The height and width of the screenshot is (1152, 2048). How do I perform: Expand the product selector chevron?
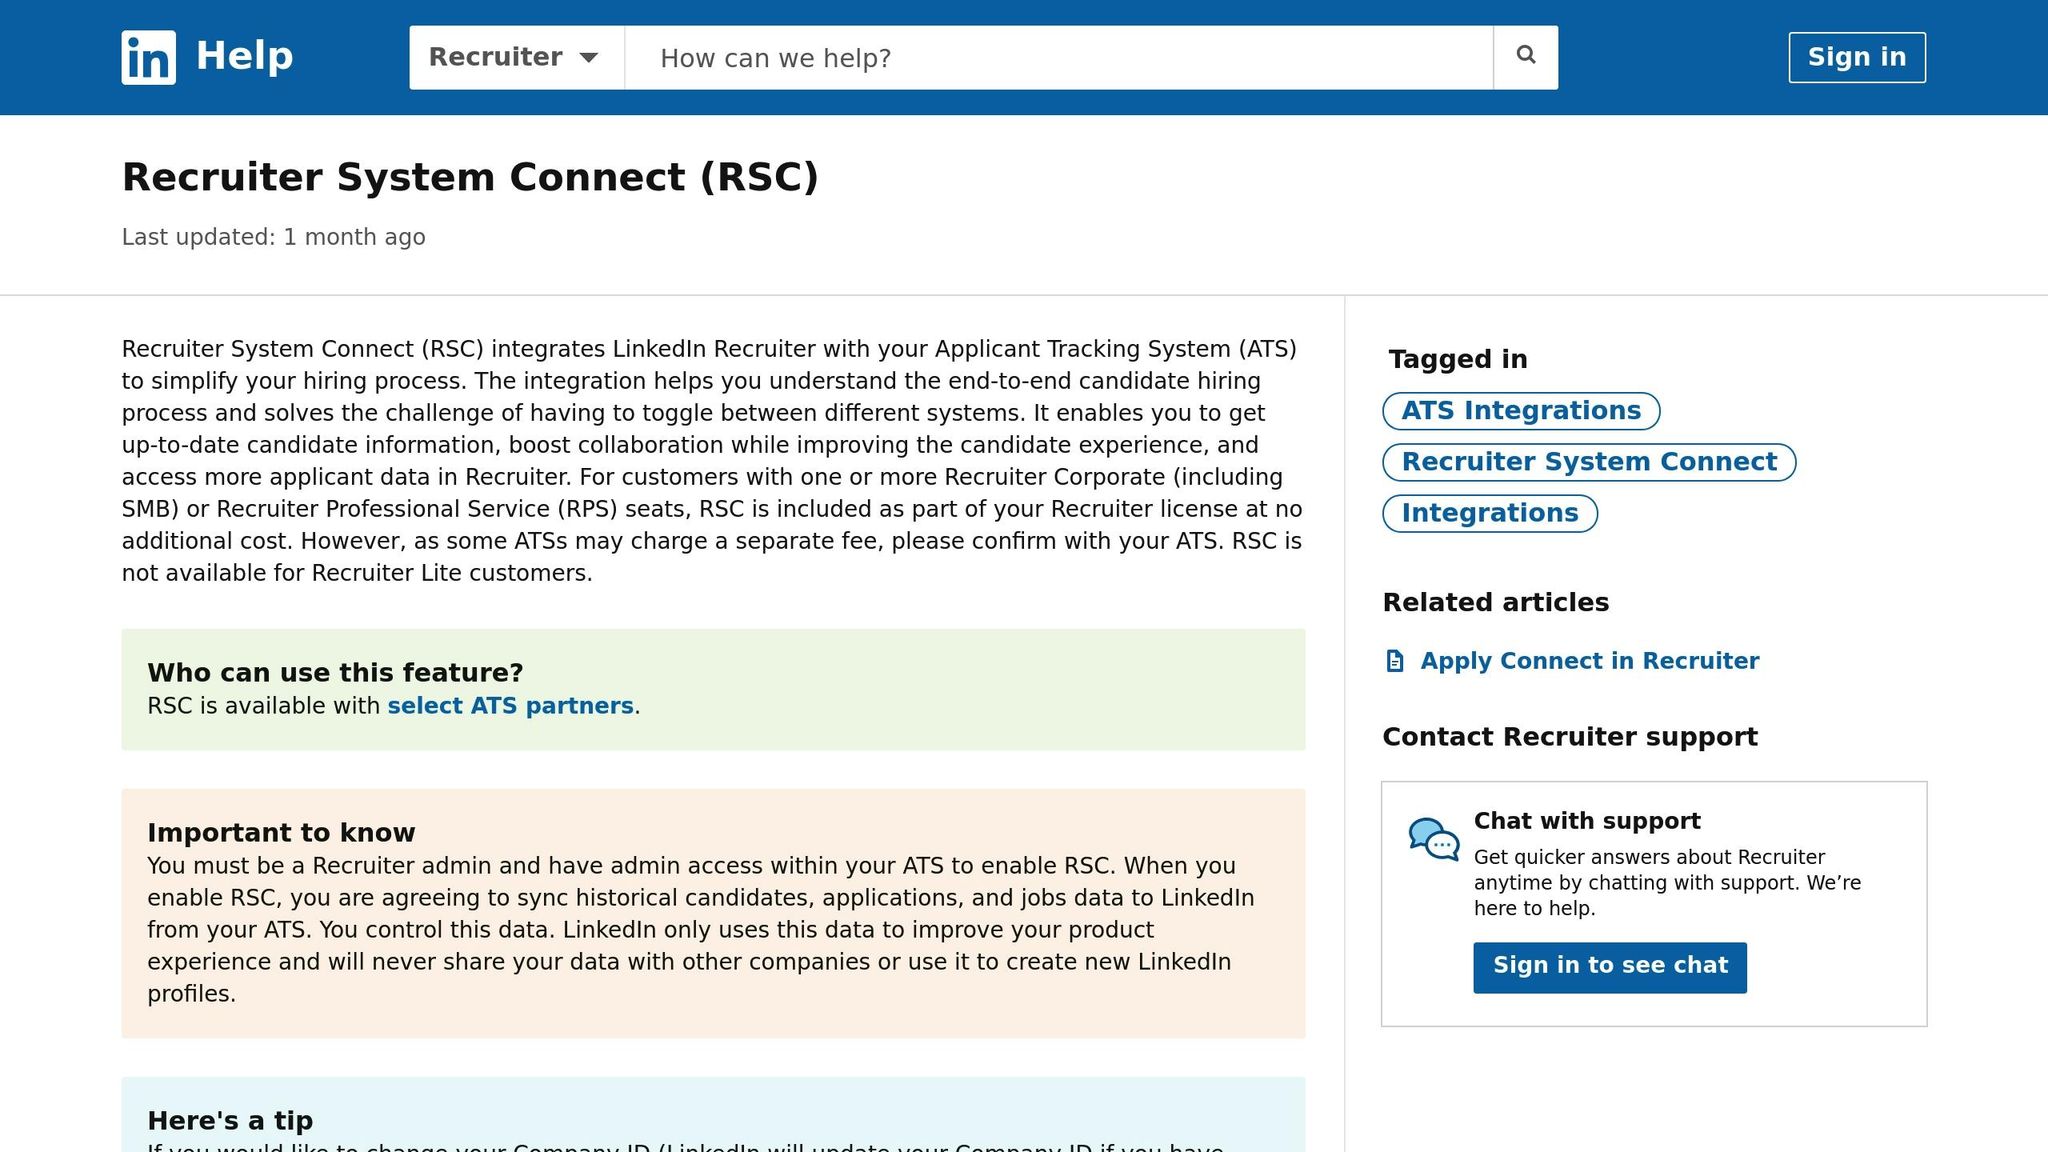(590, 58)
